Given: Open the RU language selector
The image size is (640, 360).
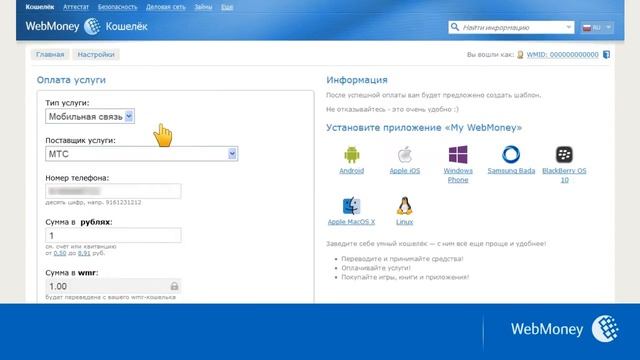Looking at the screenshot, I should pos(597,27).
